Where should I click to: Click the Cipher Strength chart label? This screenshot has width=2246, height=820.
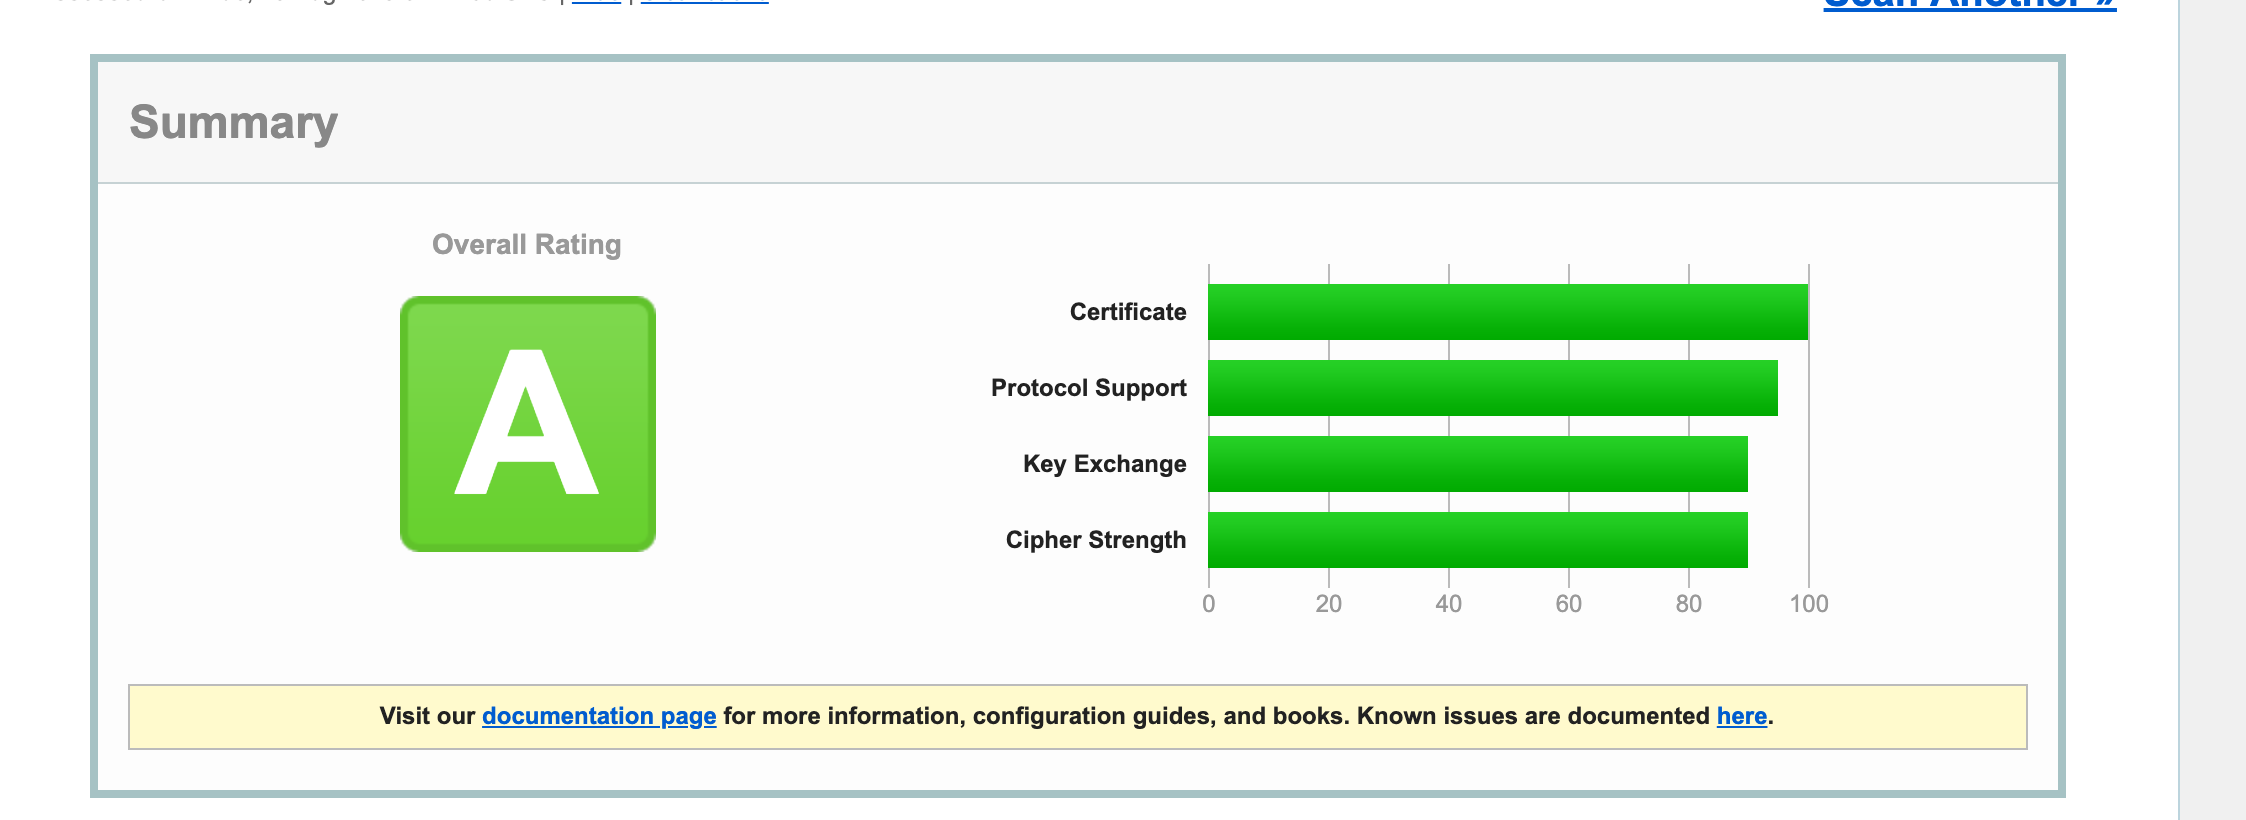pos(1095,540)
